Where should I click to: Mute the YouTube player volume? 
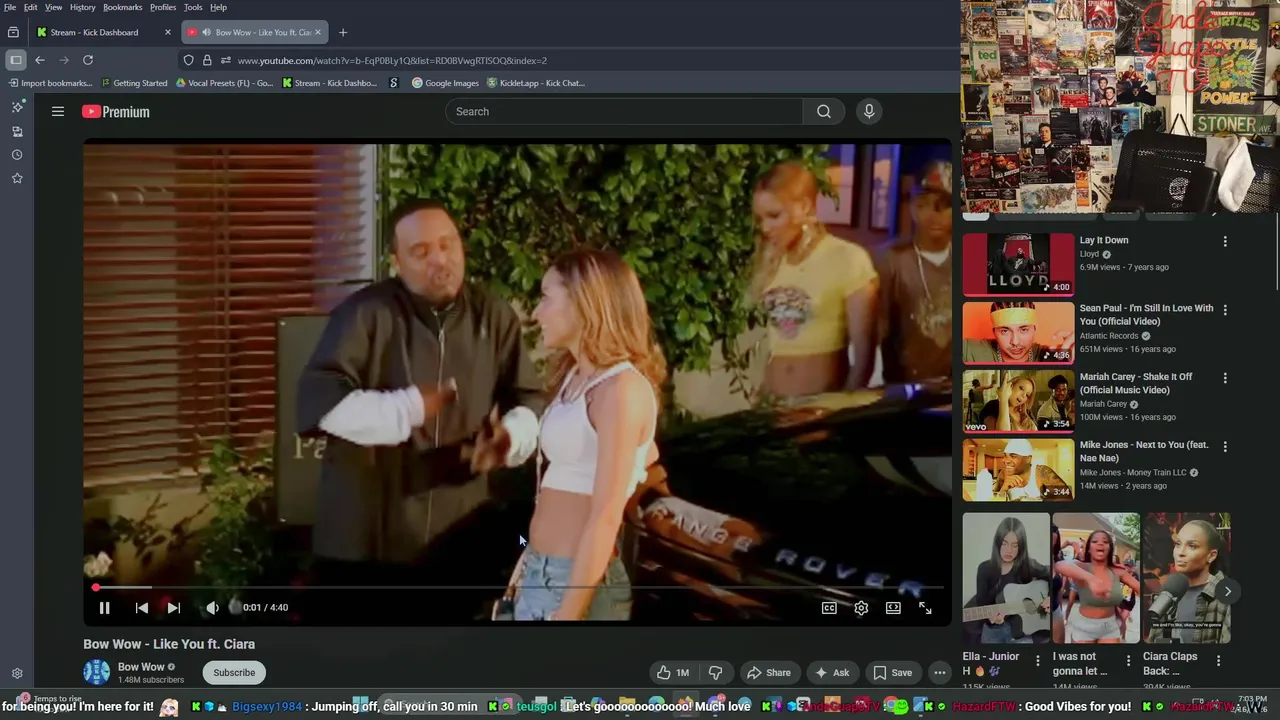point(212,608)
